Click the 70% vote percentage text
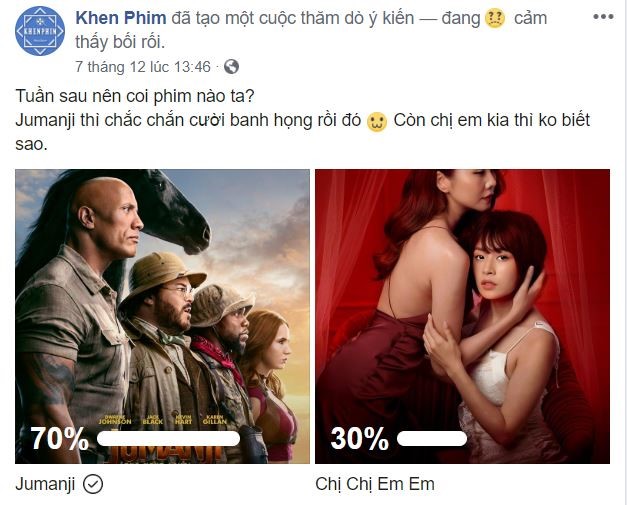The height and width of the screenshot is (505, 627). tap(60, 439)
